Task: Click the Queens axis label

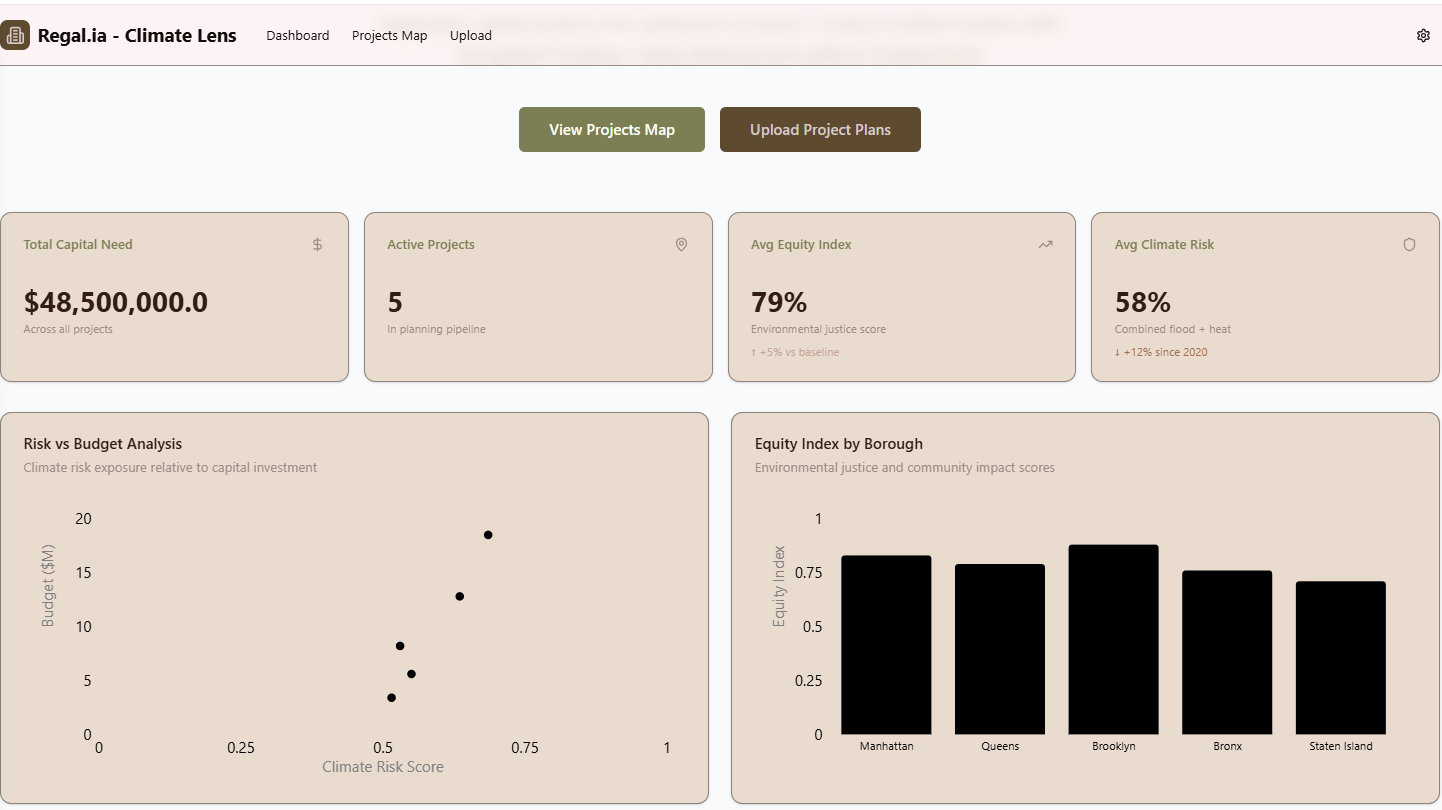Action: coord(1000,746)
